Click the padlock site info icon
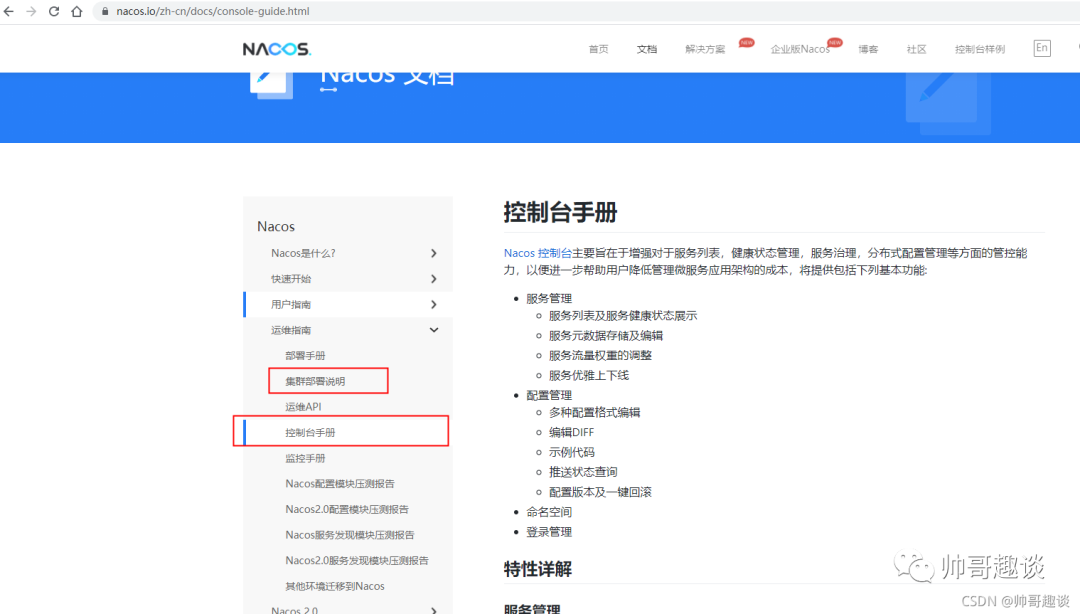This screenshot has height=614, width=1080. [x=105, y=11]
